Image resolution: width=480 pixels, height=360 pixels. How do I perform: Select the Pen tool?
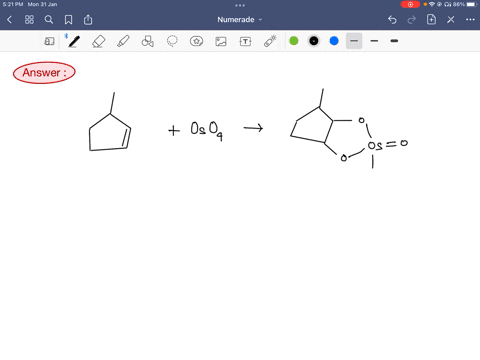74,41
